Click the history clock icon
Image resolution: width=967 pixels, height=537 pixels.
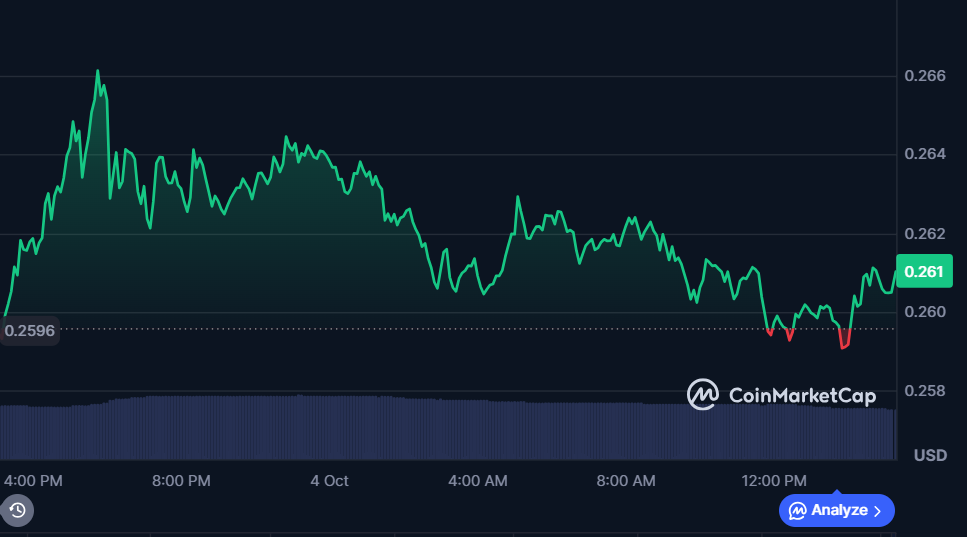17,511
